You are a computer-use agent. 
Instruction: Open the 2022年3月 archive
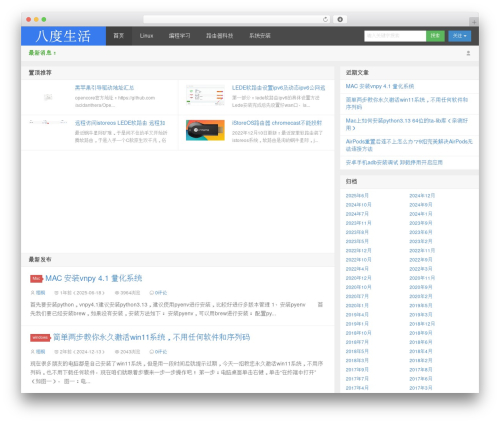[421, 269]
